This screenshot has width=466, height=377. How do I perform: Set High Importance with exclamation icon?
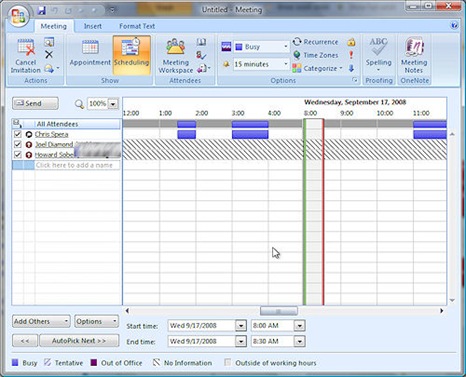tap(351, 55)
